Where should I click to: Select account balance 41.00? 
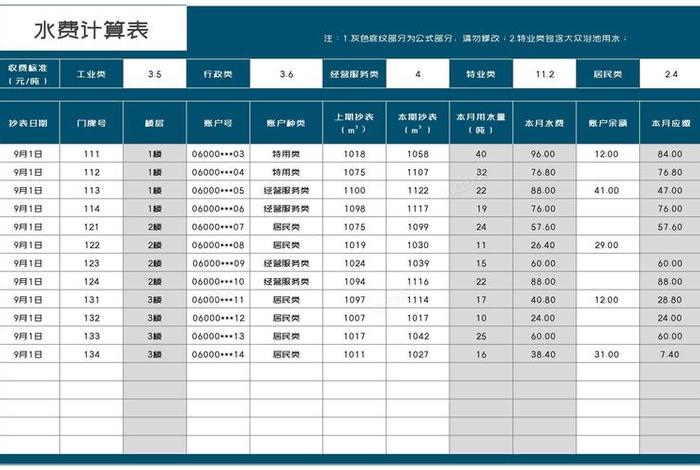tap(608, 190)
